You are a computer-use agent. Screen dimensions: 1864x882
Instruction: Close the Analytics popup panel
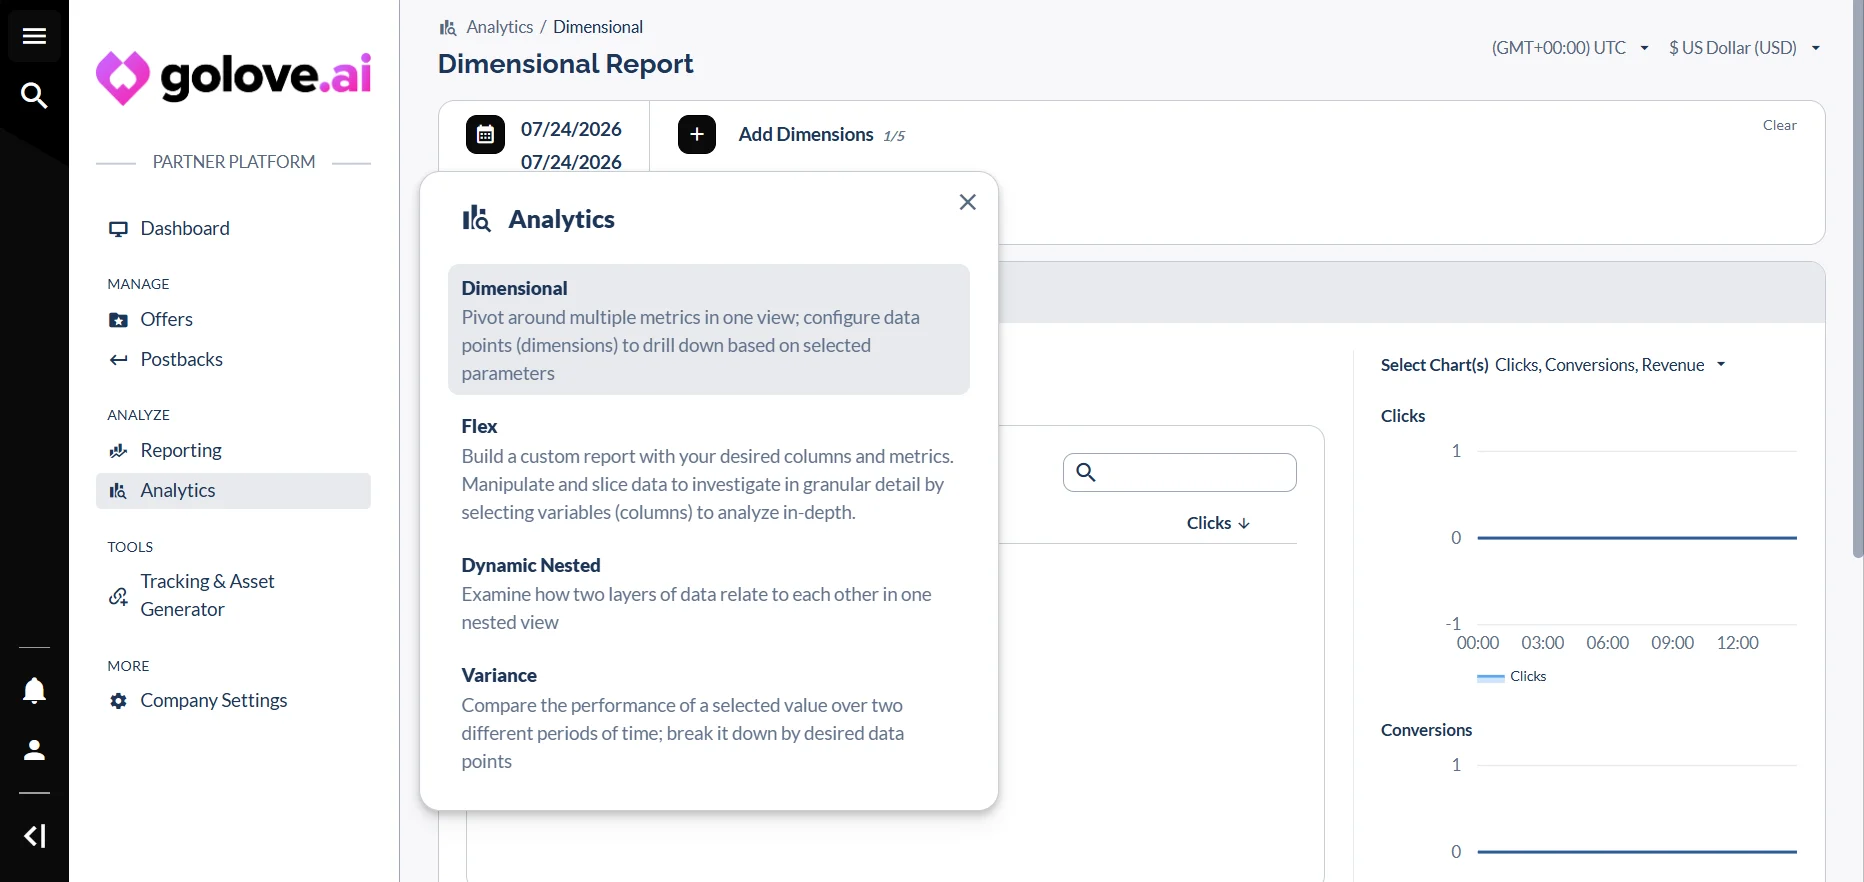pyautogui.click(x=967, y=202)
